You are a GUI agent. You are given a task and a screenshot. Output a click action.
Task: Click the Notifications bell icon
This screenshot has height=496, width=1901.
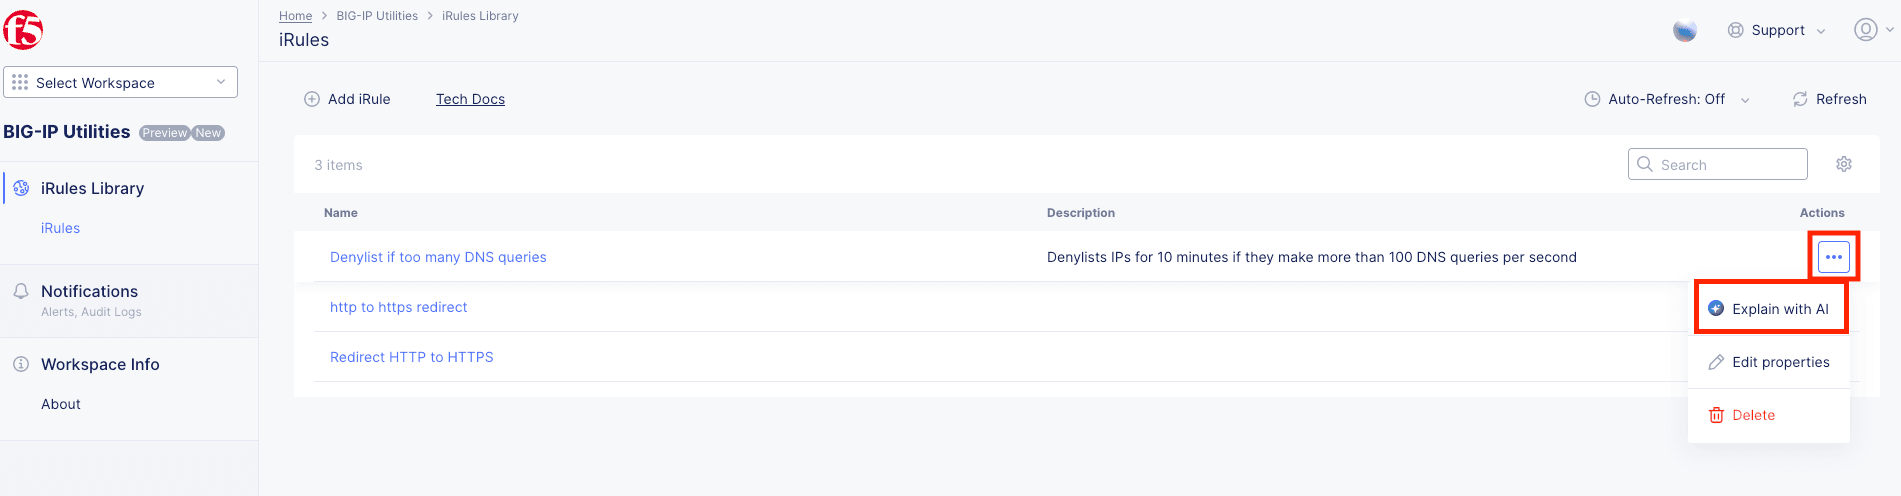21,291
